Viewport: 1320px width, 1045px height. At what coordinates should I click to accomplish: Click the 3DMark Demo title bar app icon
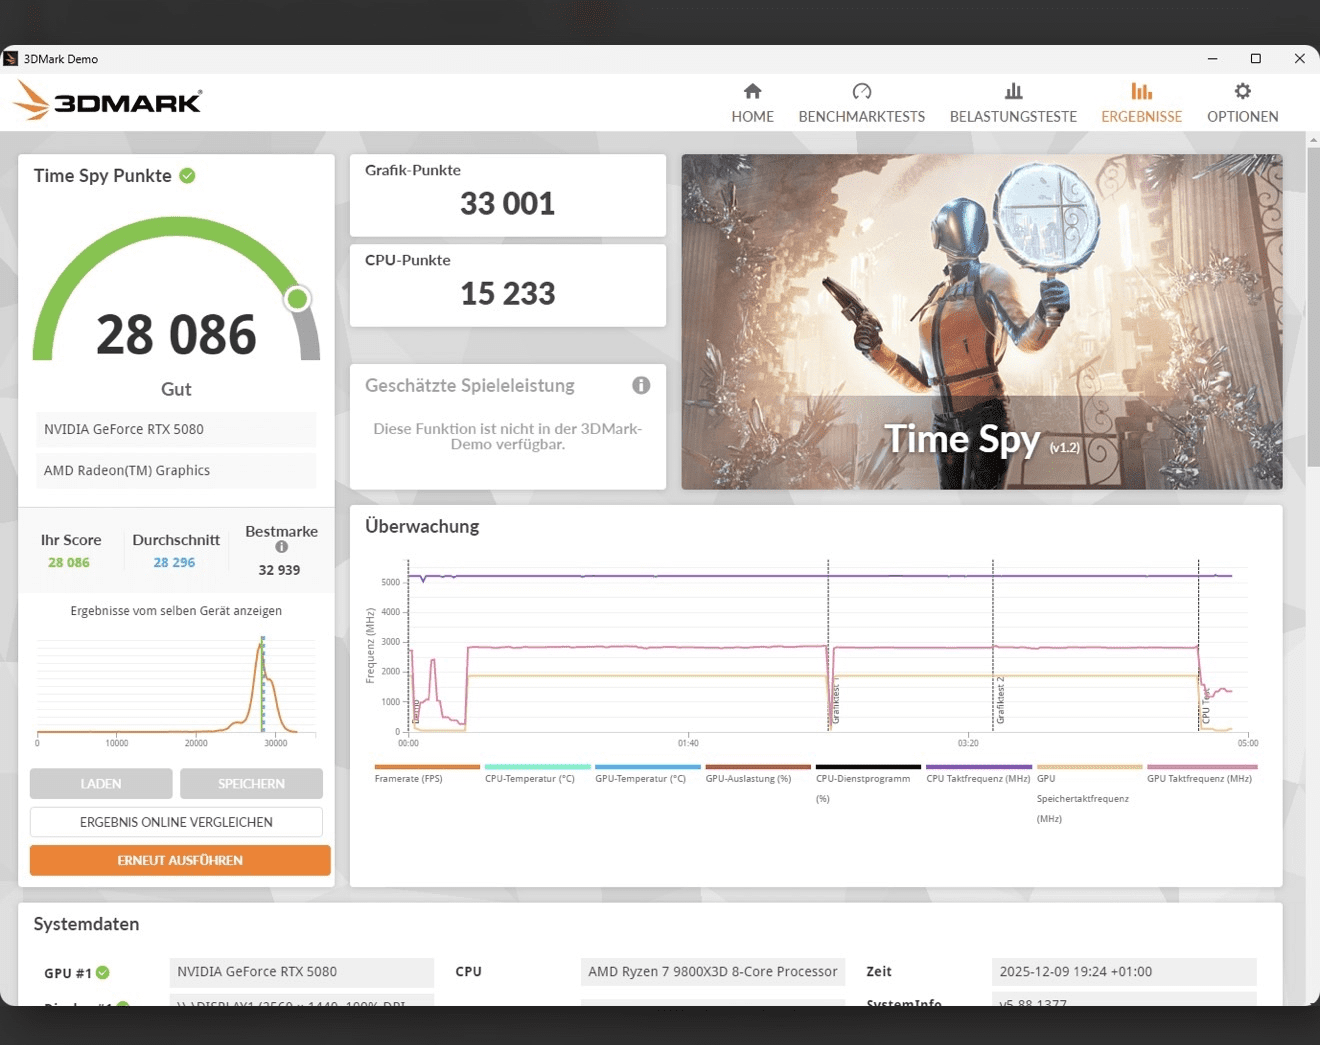[11, 59]
